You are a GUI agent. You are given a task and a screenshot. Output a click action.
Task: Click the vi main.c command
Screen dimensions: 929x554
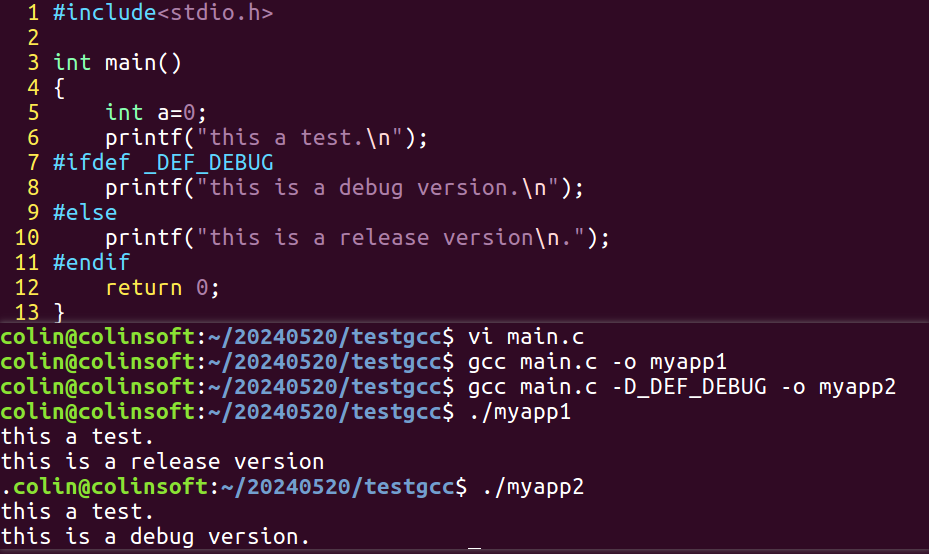(x=526, y=337)
